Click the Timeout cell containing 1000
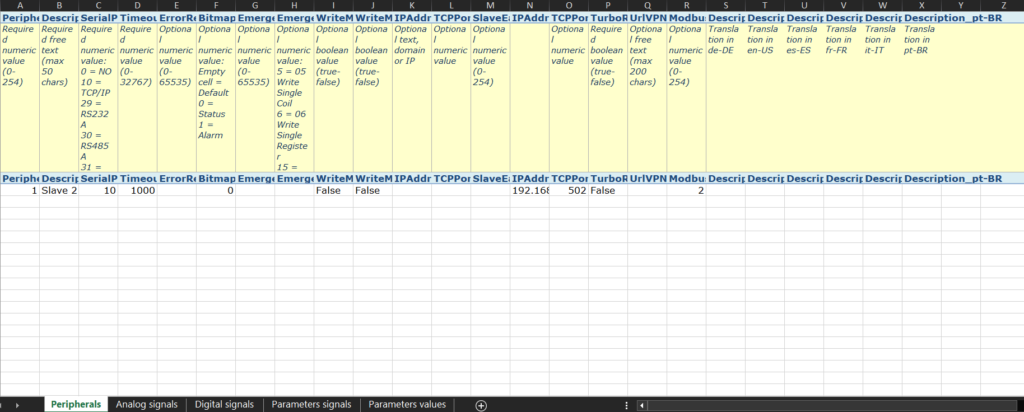1024x412 pixels. click(137, 190)
